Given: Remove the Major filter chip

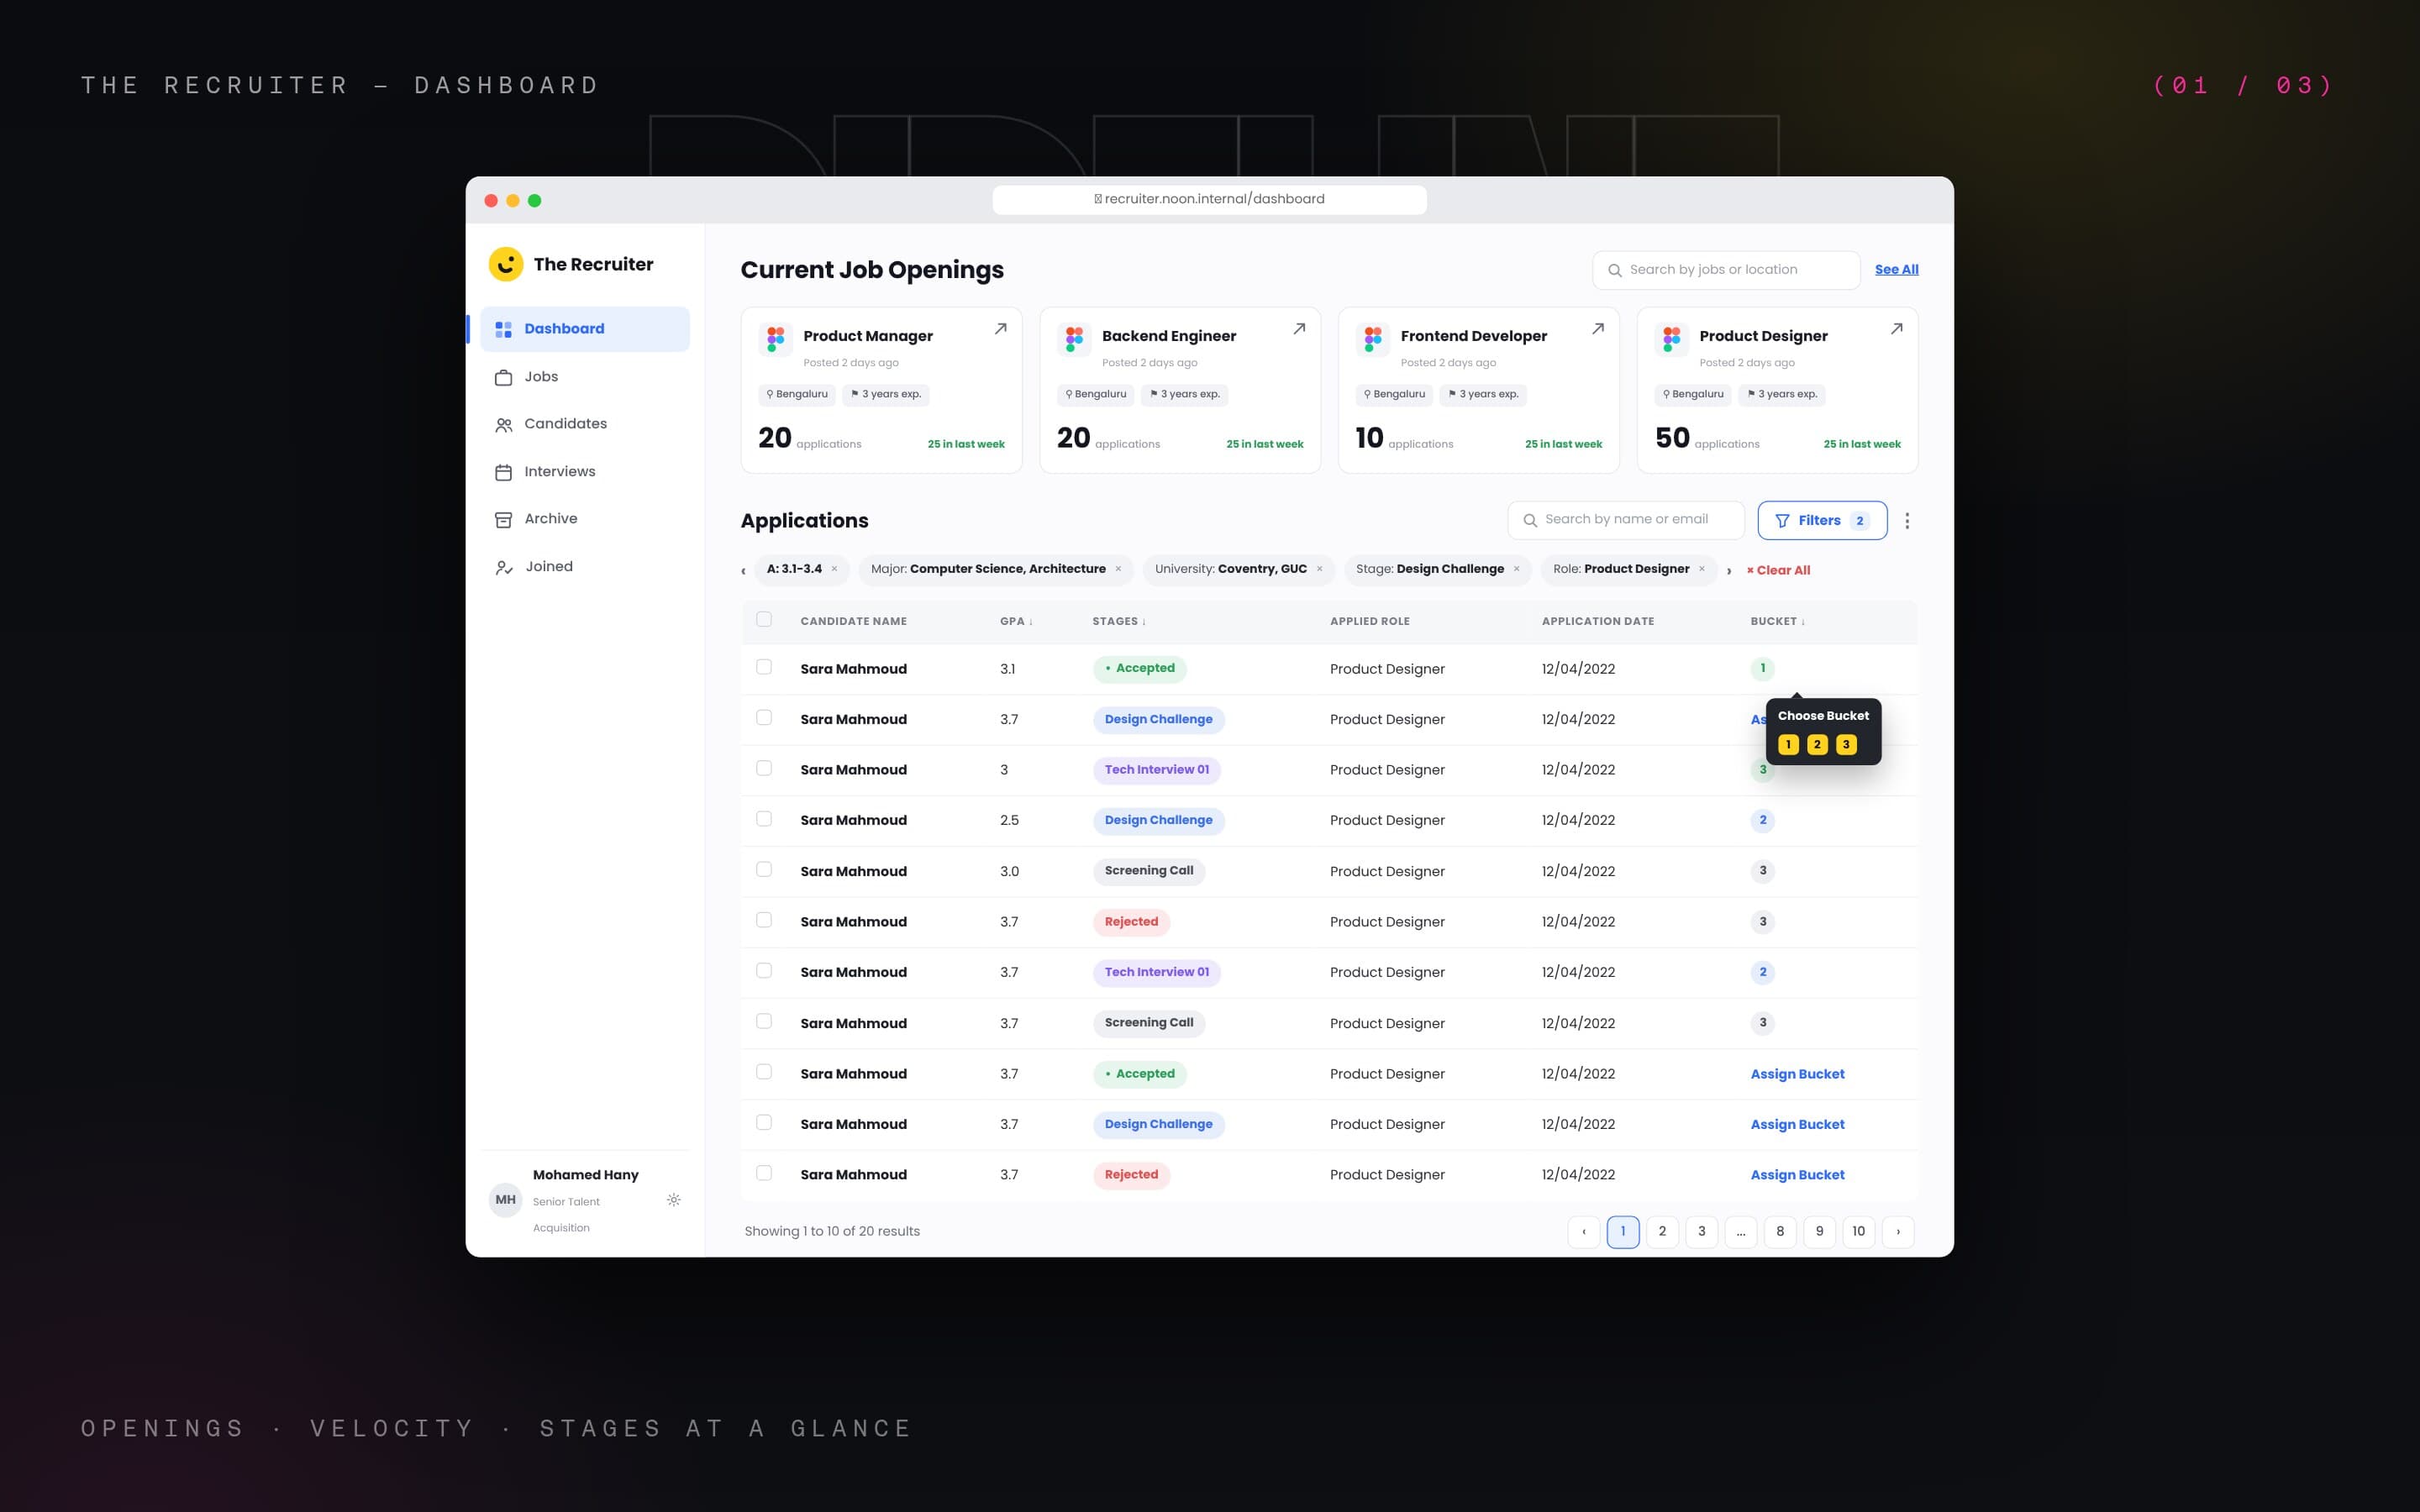Looking at the screenshot, I should [1118, 569].
